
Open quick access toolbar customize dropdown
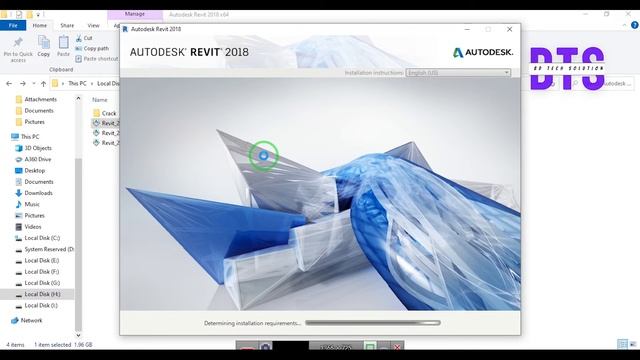point(38,15)
